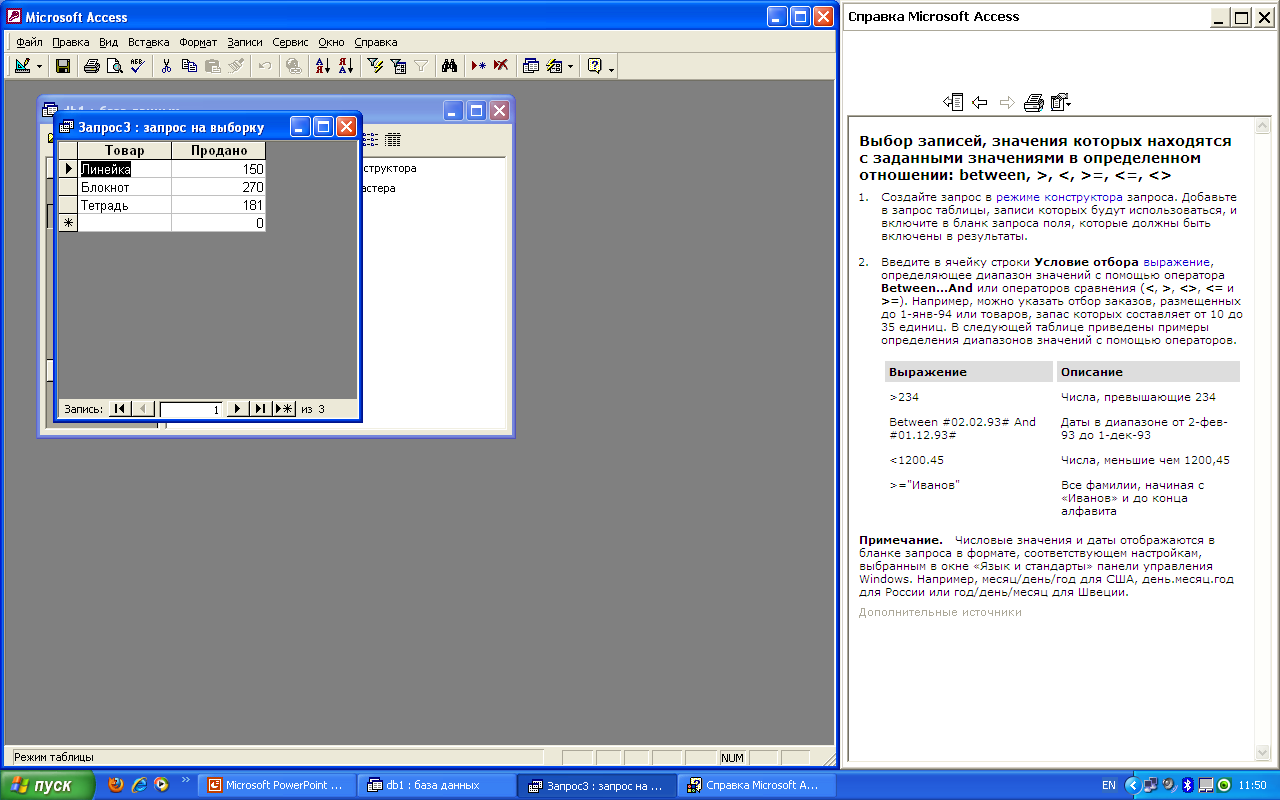
Task: Open Help options dropdown icon
Action: 1061,102
